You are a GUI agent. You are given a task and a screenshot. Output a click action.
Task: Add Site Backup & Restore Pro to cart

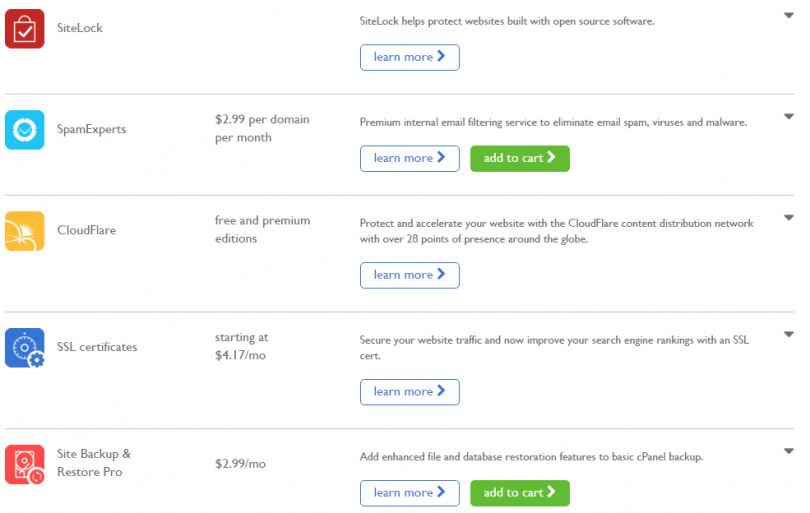point(519,493)
